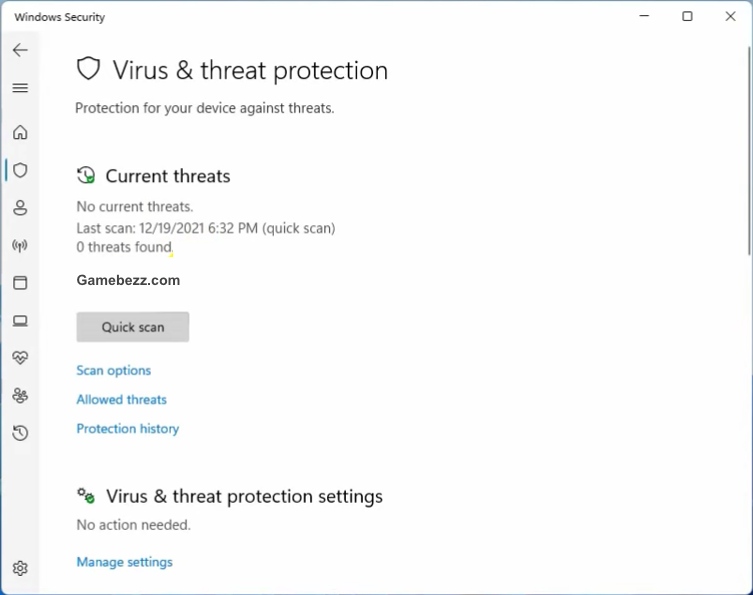This screenshot has width=753, height=595.
Task: Open the hamburger navigation menu
Action: [20, 88]
